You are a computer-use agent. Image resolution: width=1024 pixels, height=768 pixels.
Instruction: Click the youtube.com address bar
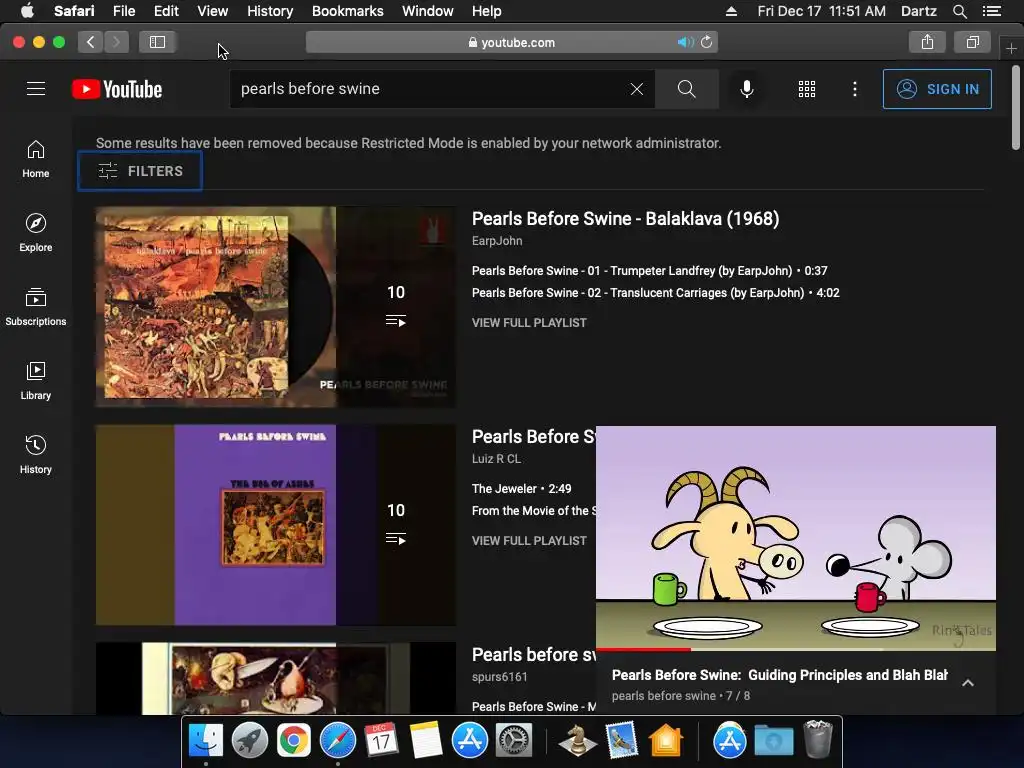click(512, 42)
